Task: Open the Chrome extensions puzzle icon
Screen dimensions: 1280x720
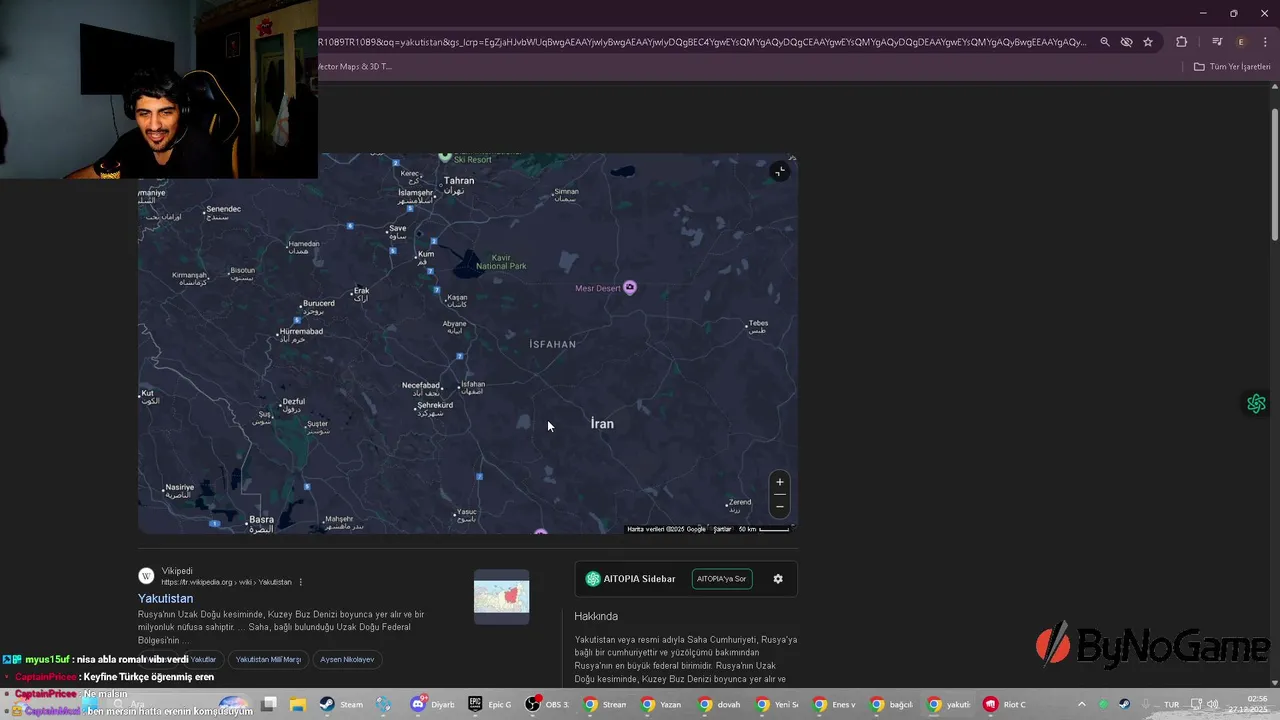Action: (x=1181, y=42)
